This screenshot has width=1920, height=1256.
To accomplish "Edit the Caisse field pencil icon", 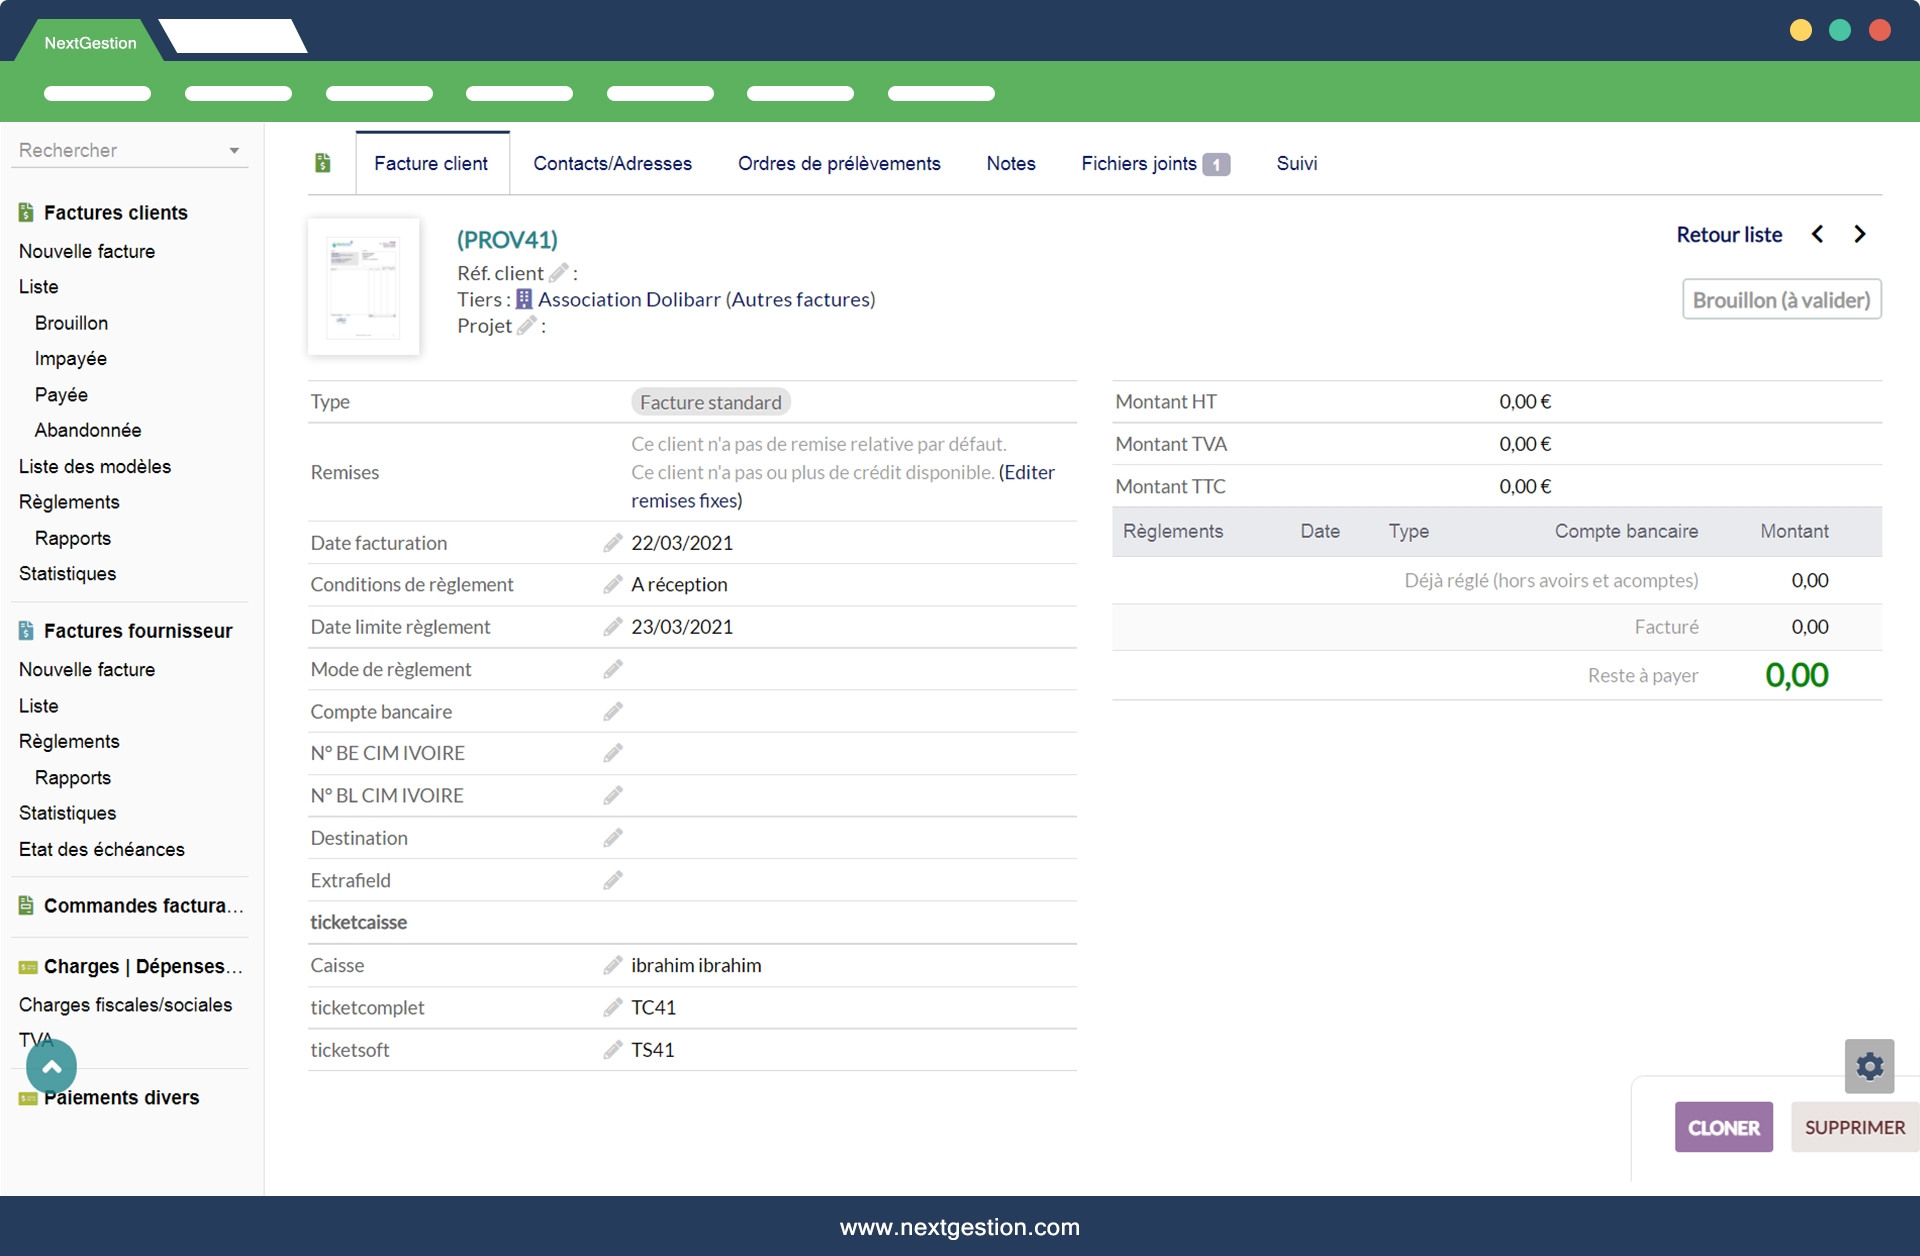I will (x=613, y=965).
